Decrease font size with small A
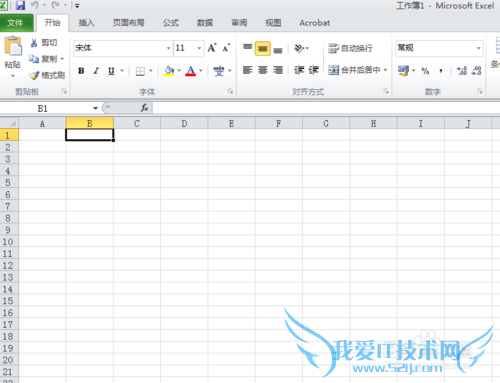500x383 pixels. tap(227, 48)
